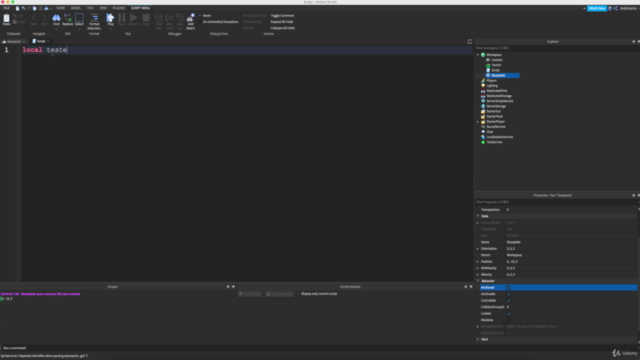Expand the Velocity property

[x=478, y=275]
